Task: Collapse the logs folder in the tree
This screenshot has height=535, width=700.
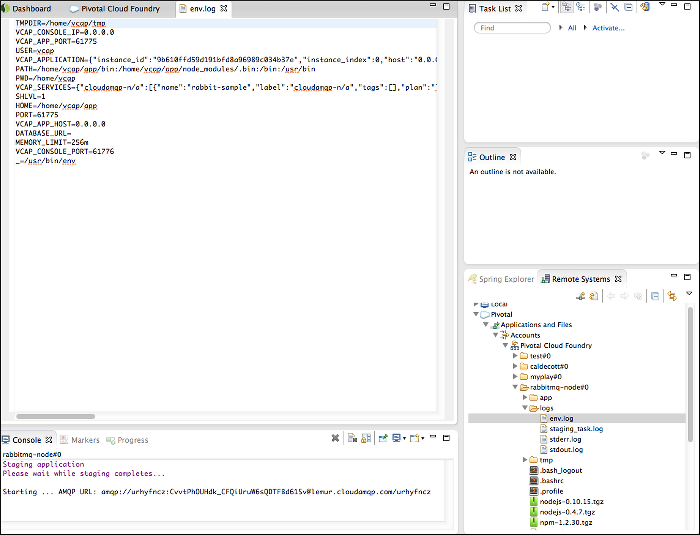Action: click(524, 408)
